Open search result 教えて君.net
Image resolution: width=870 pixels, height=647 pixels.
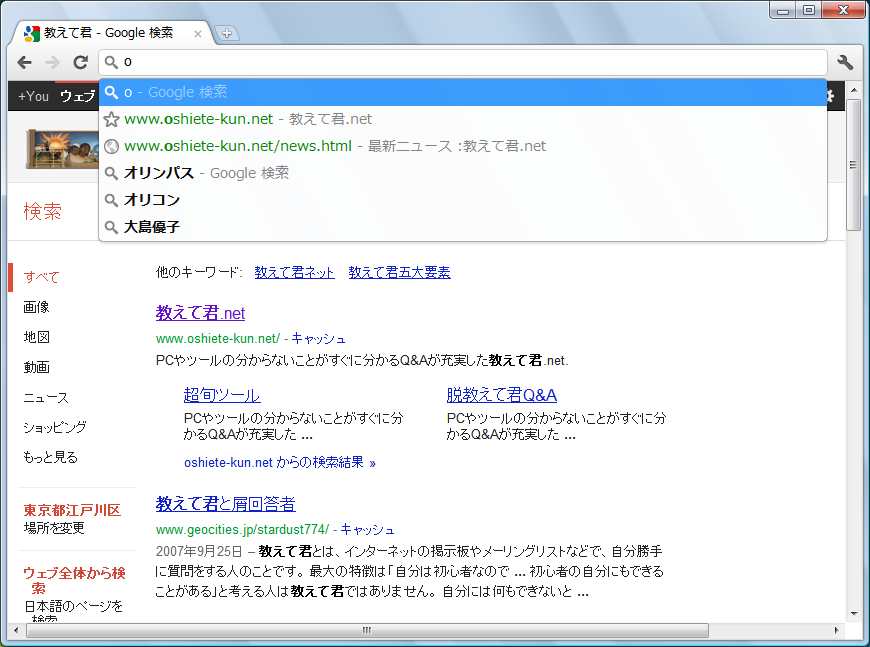(200, 313)
